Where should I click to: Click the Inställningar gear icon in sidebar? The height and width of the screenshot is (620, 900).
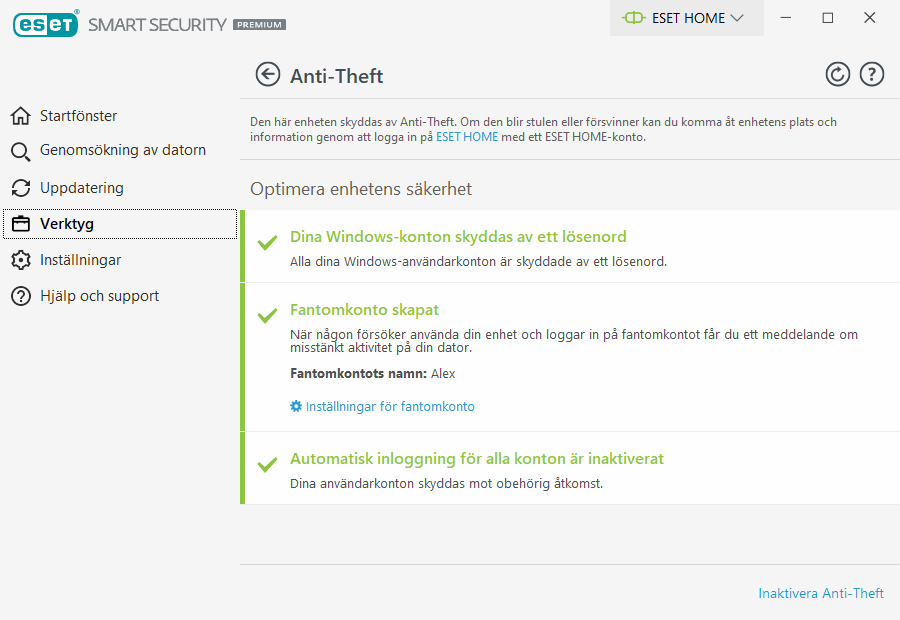[x=21, y=260]
